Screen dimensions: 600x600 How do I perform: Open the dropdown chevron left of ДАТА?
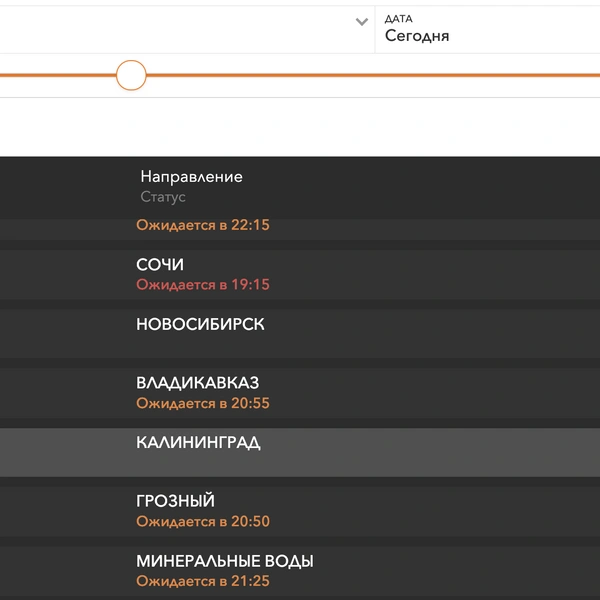362,21
